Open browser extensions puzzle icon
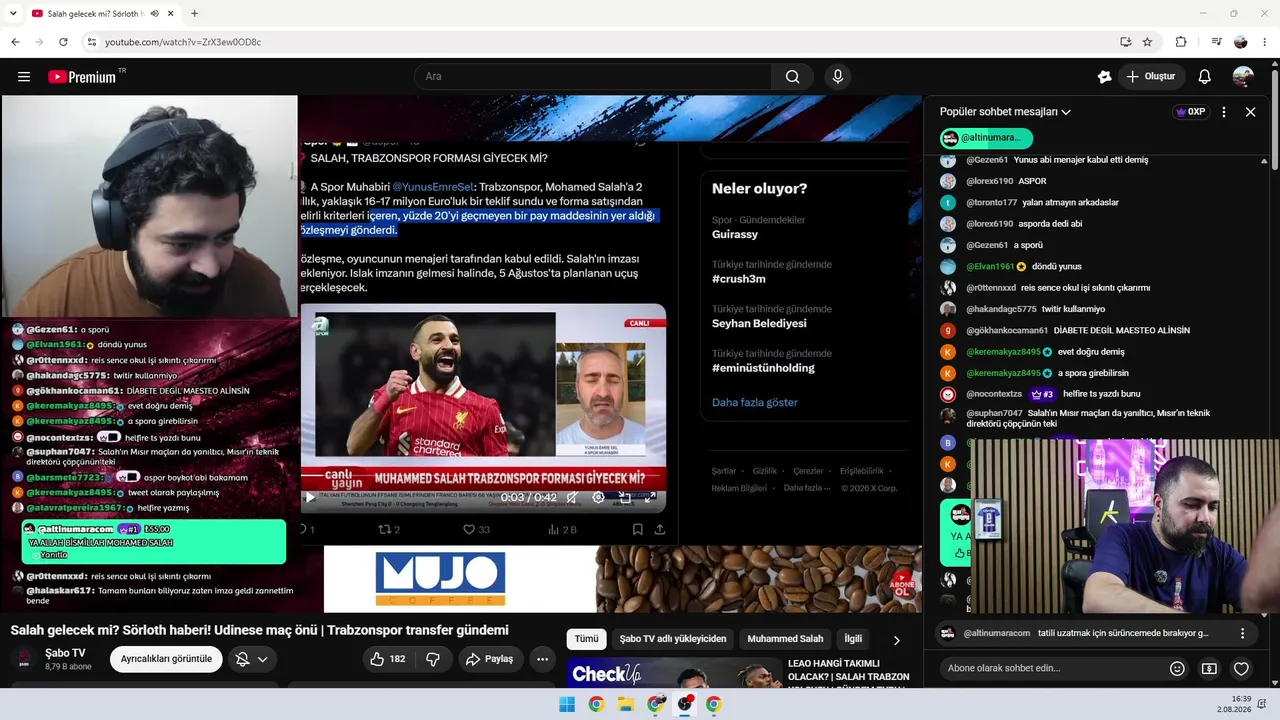 [x=1181, y=42]
